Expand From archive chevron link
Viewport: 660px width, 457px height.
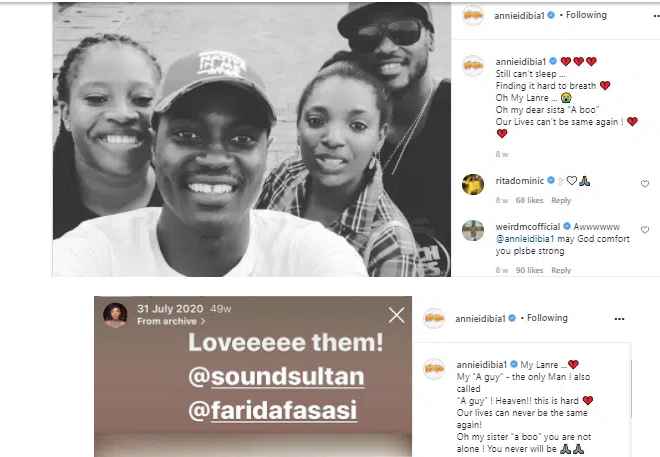click(x=171, y=321)
